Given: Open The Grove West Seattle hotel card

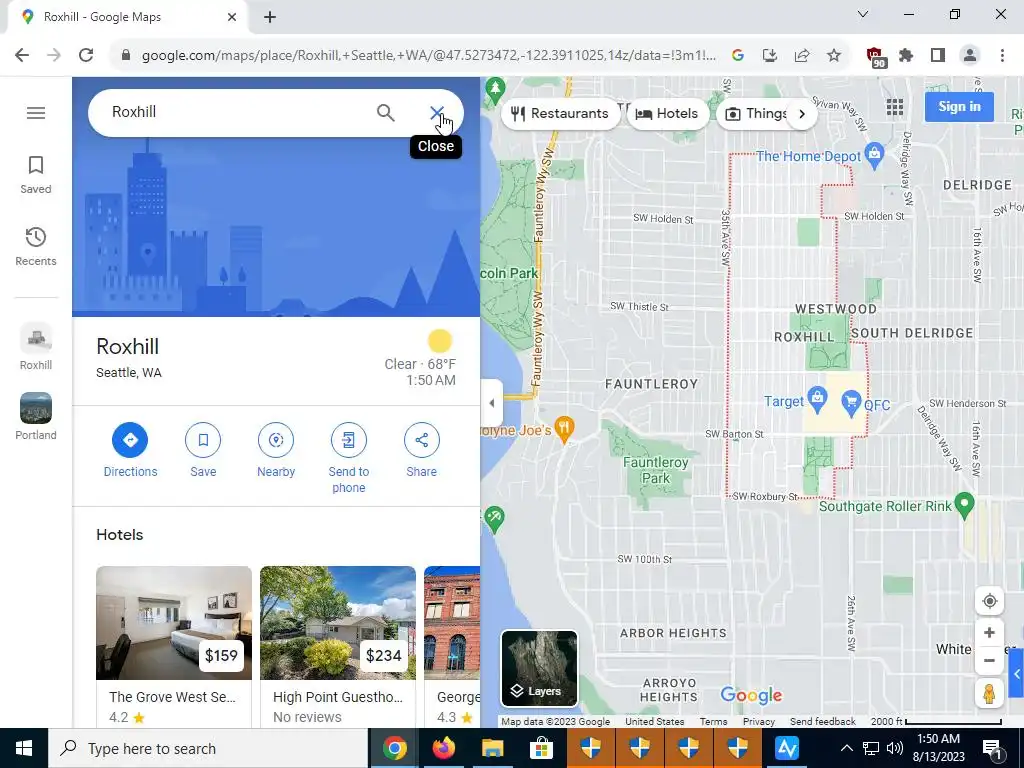Looking at the screenshot, I should pos(174,646).
